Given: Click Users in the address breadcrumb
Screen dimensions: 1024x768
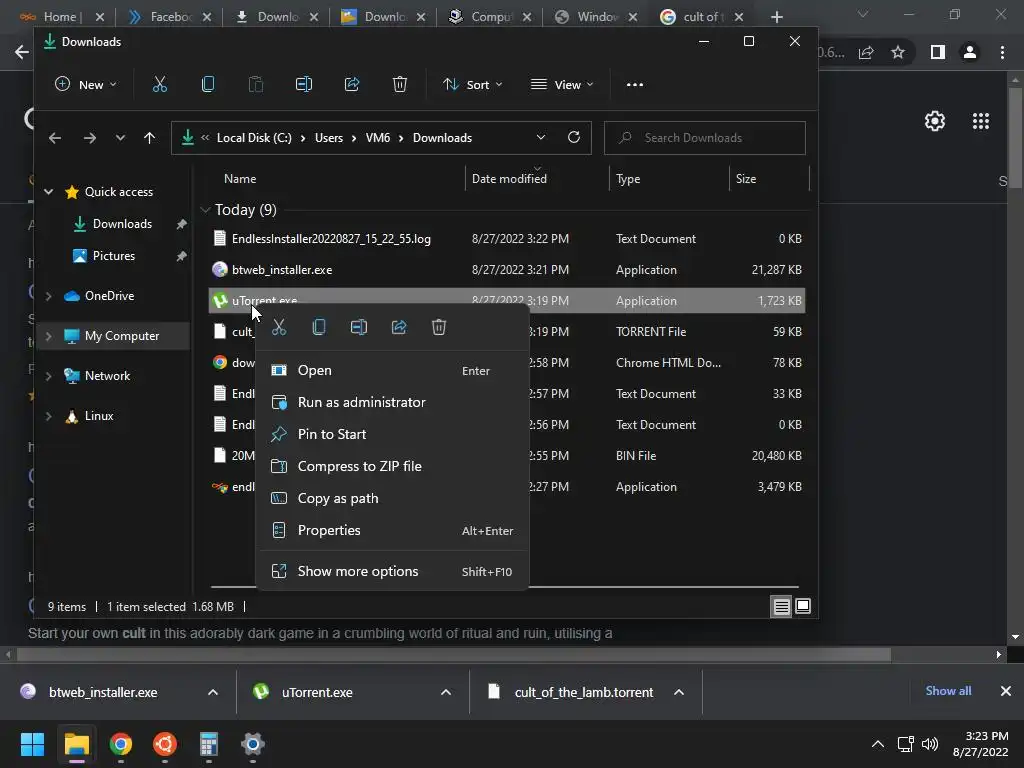Looking at the screenshot, I should tap(328, 138).
